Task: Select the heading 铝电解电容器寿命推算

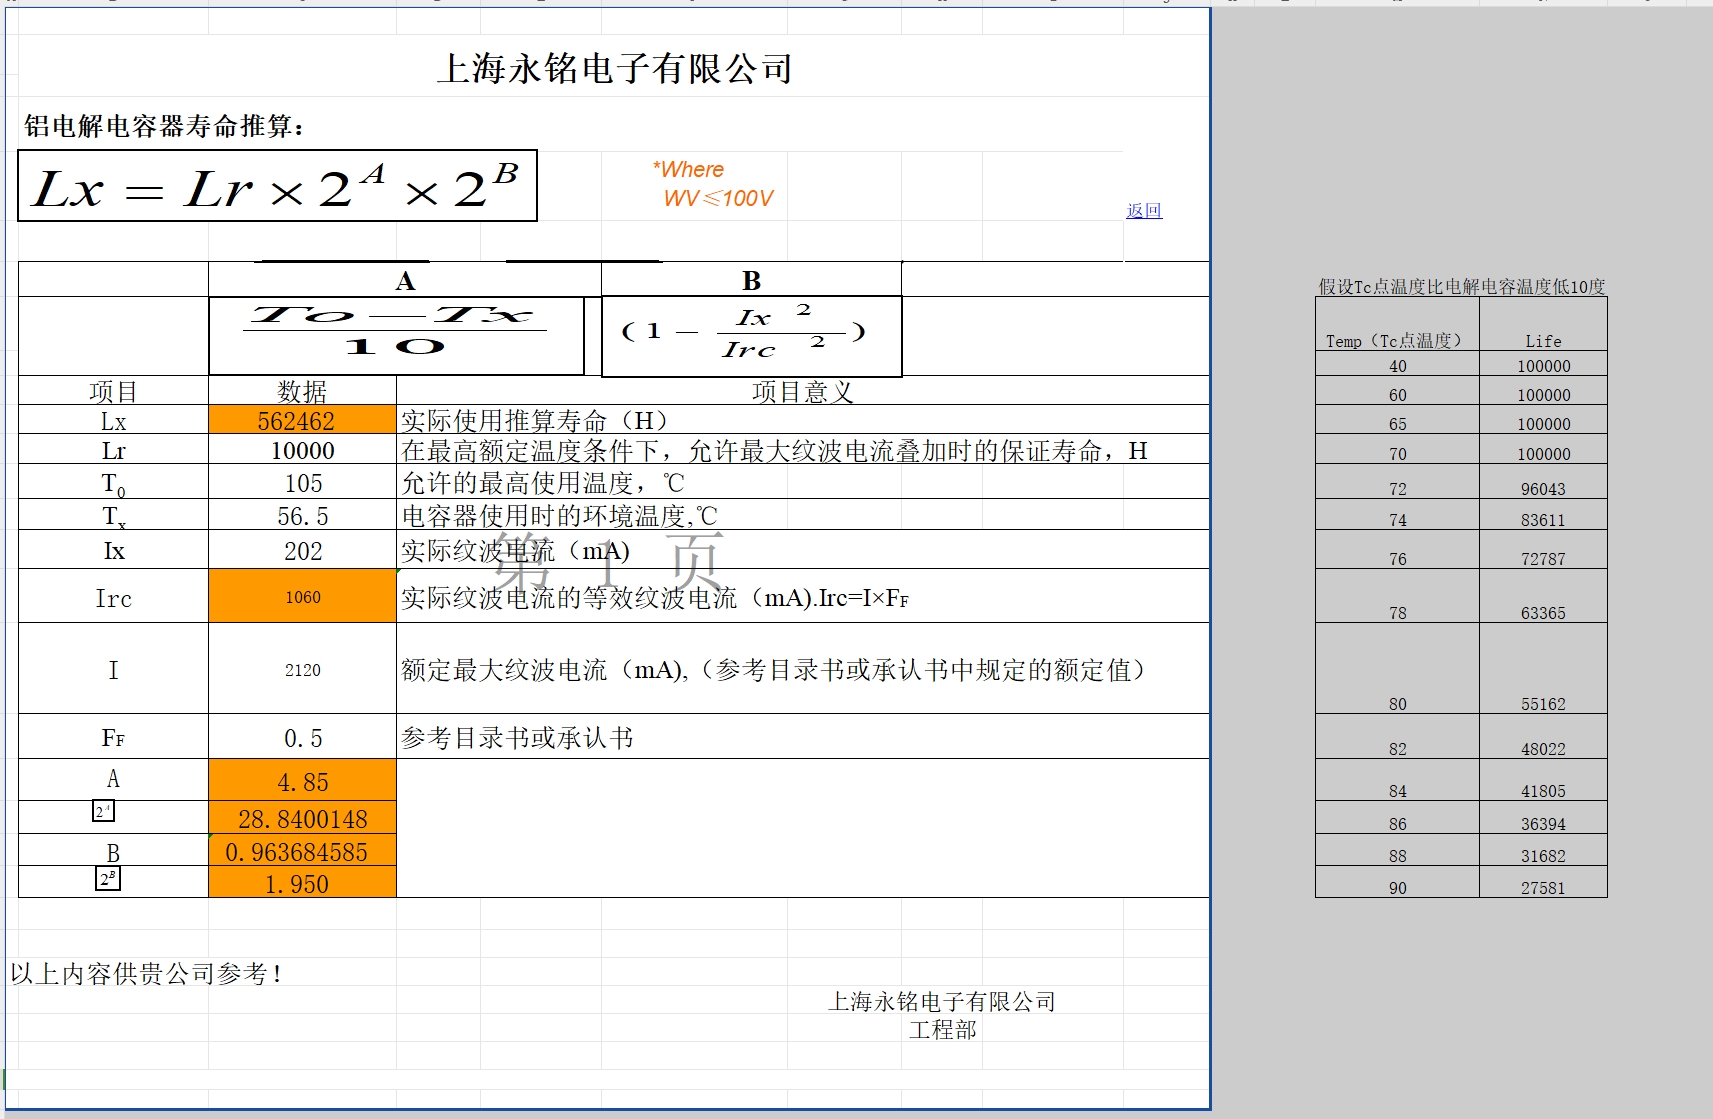Action: (x=164, y=126)
